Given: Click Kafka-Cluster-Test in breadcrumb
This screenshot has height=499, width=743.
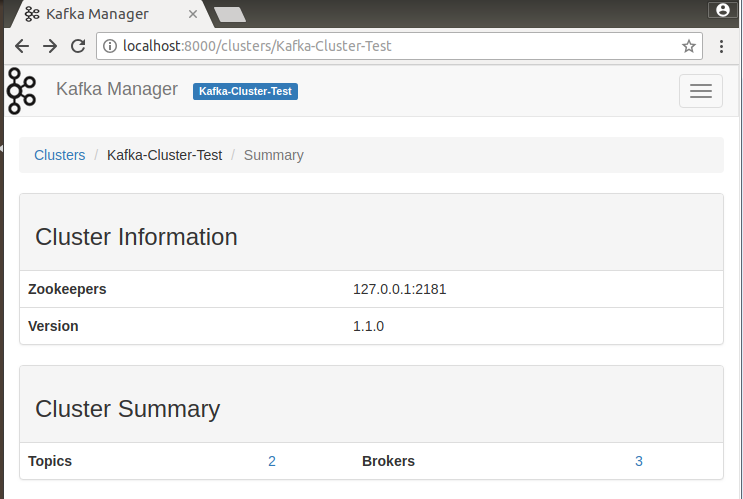Looking at the screenshot, I should 164,155.
